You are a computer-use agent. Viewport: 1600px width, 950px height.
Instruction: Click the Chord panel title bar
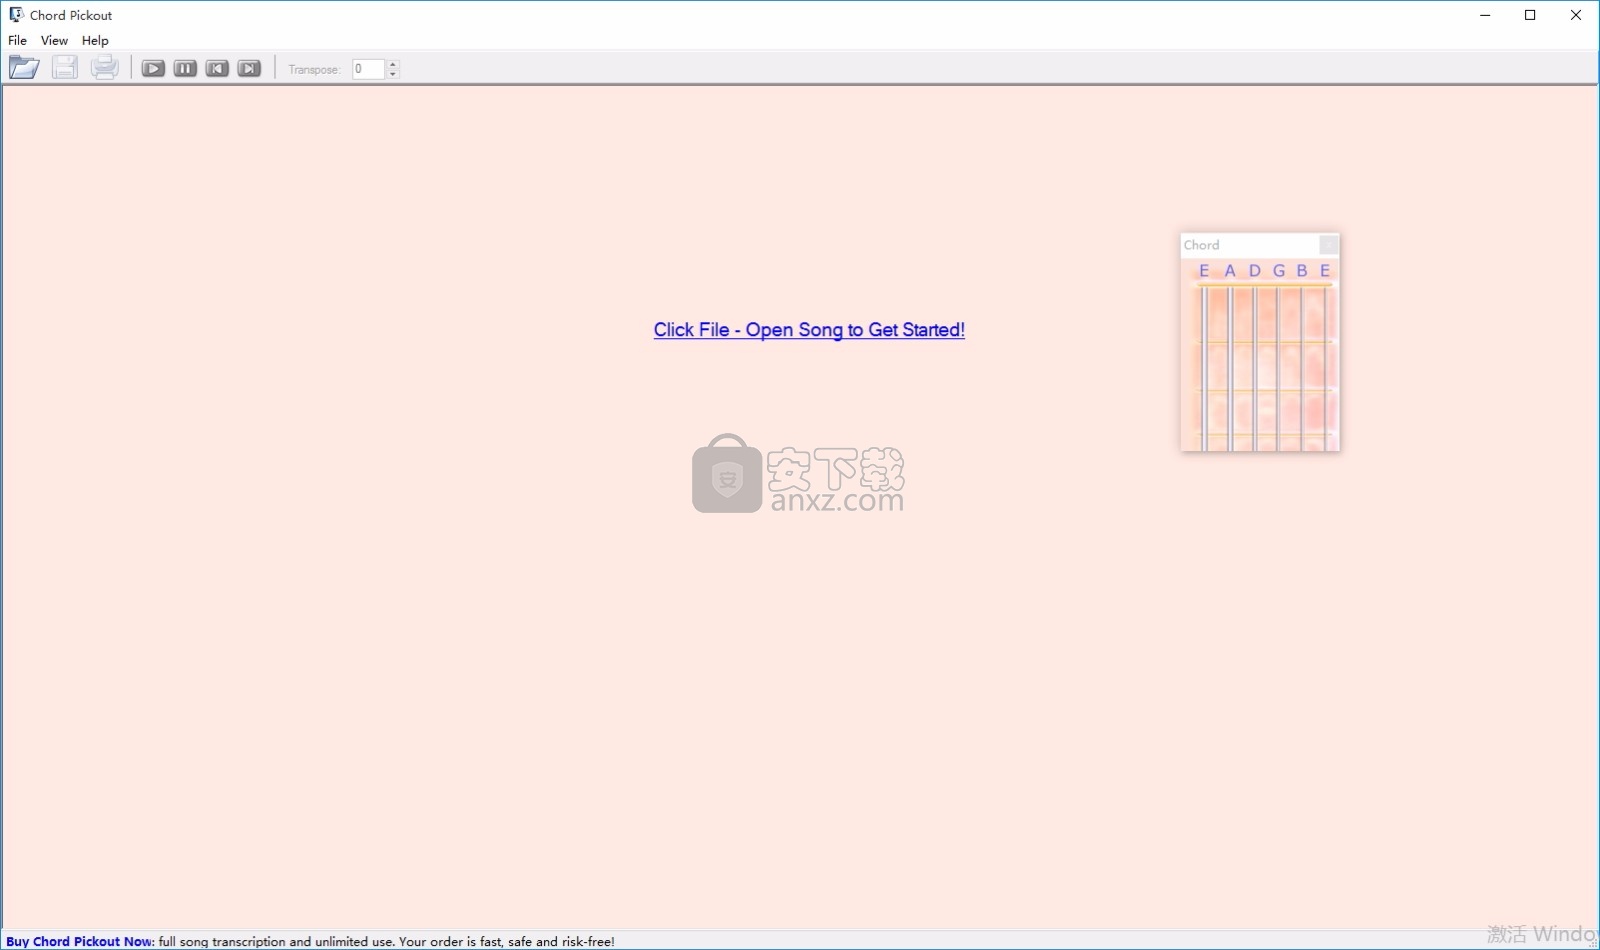click(1250, 245)
